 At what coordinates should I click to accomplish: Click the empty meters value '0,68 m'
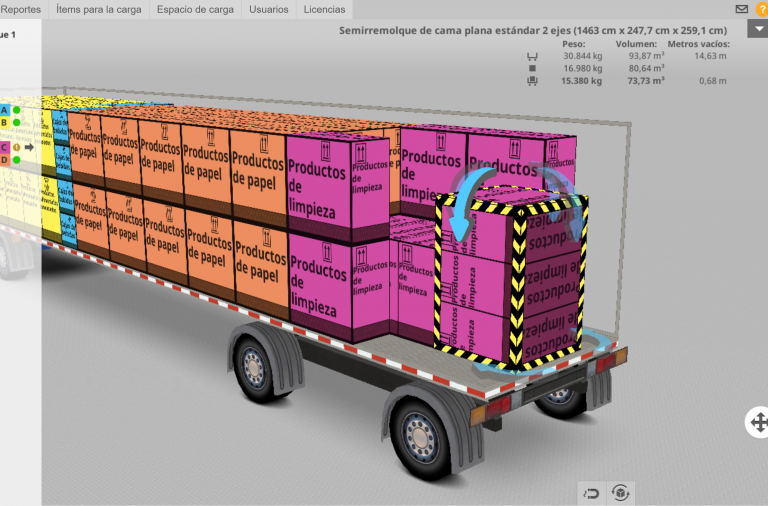[713, 81]
